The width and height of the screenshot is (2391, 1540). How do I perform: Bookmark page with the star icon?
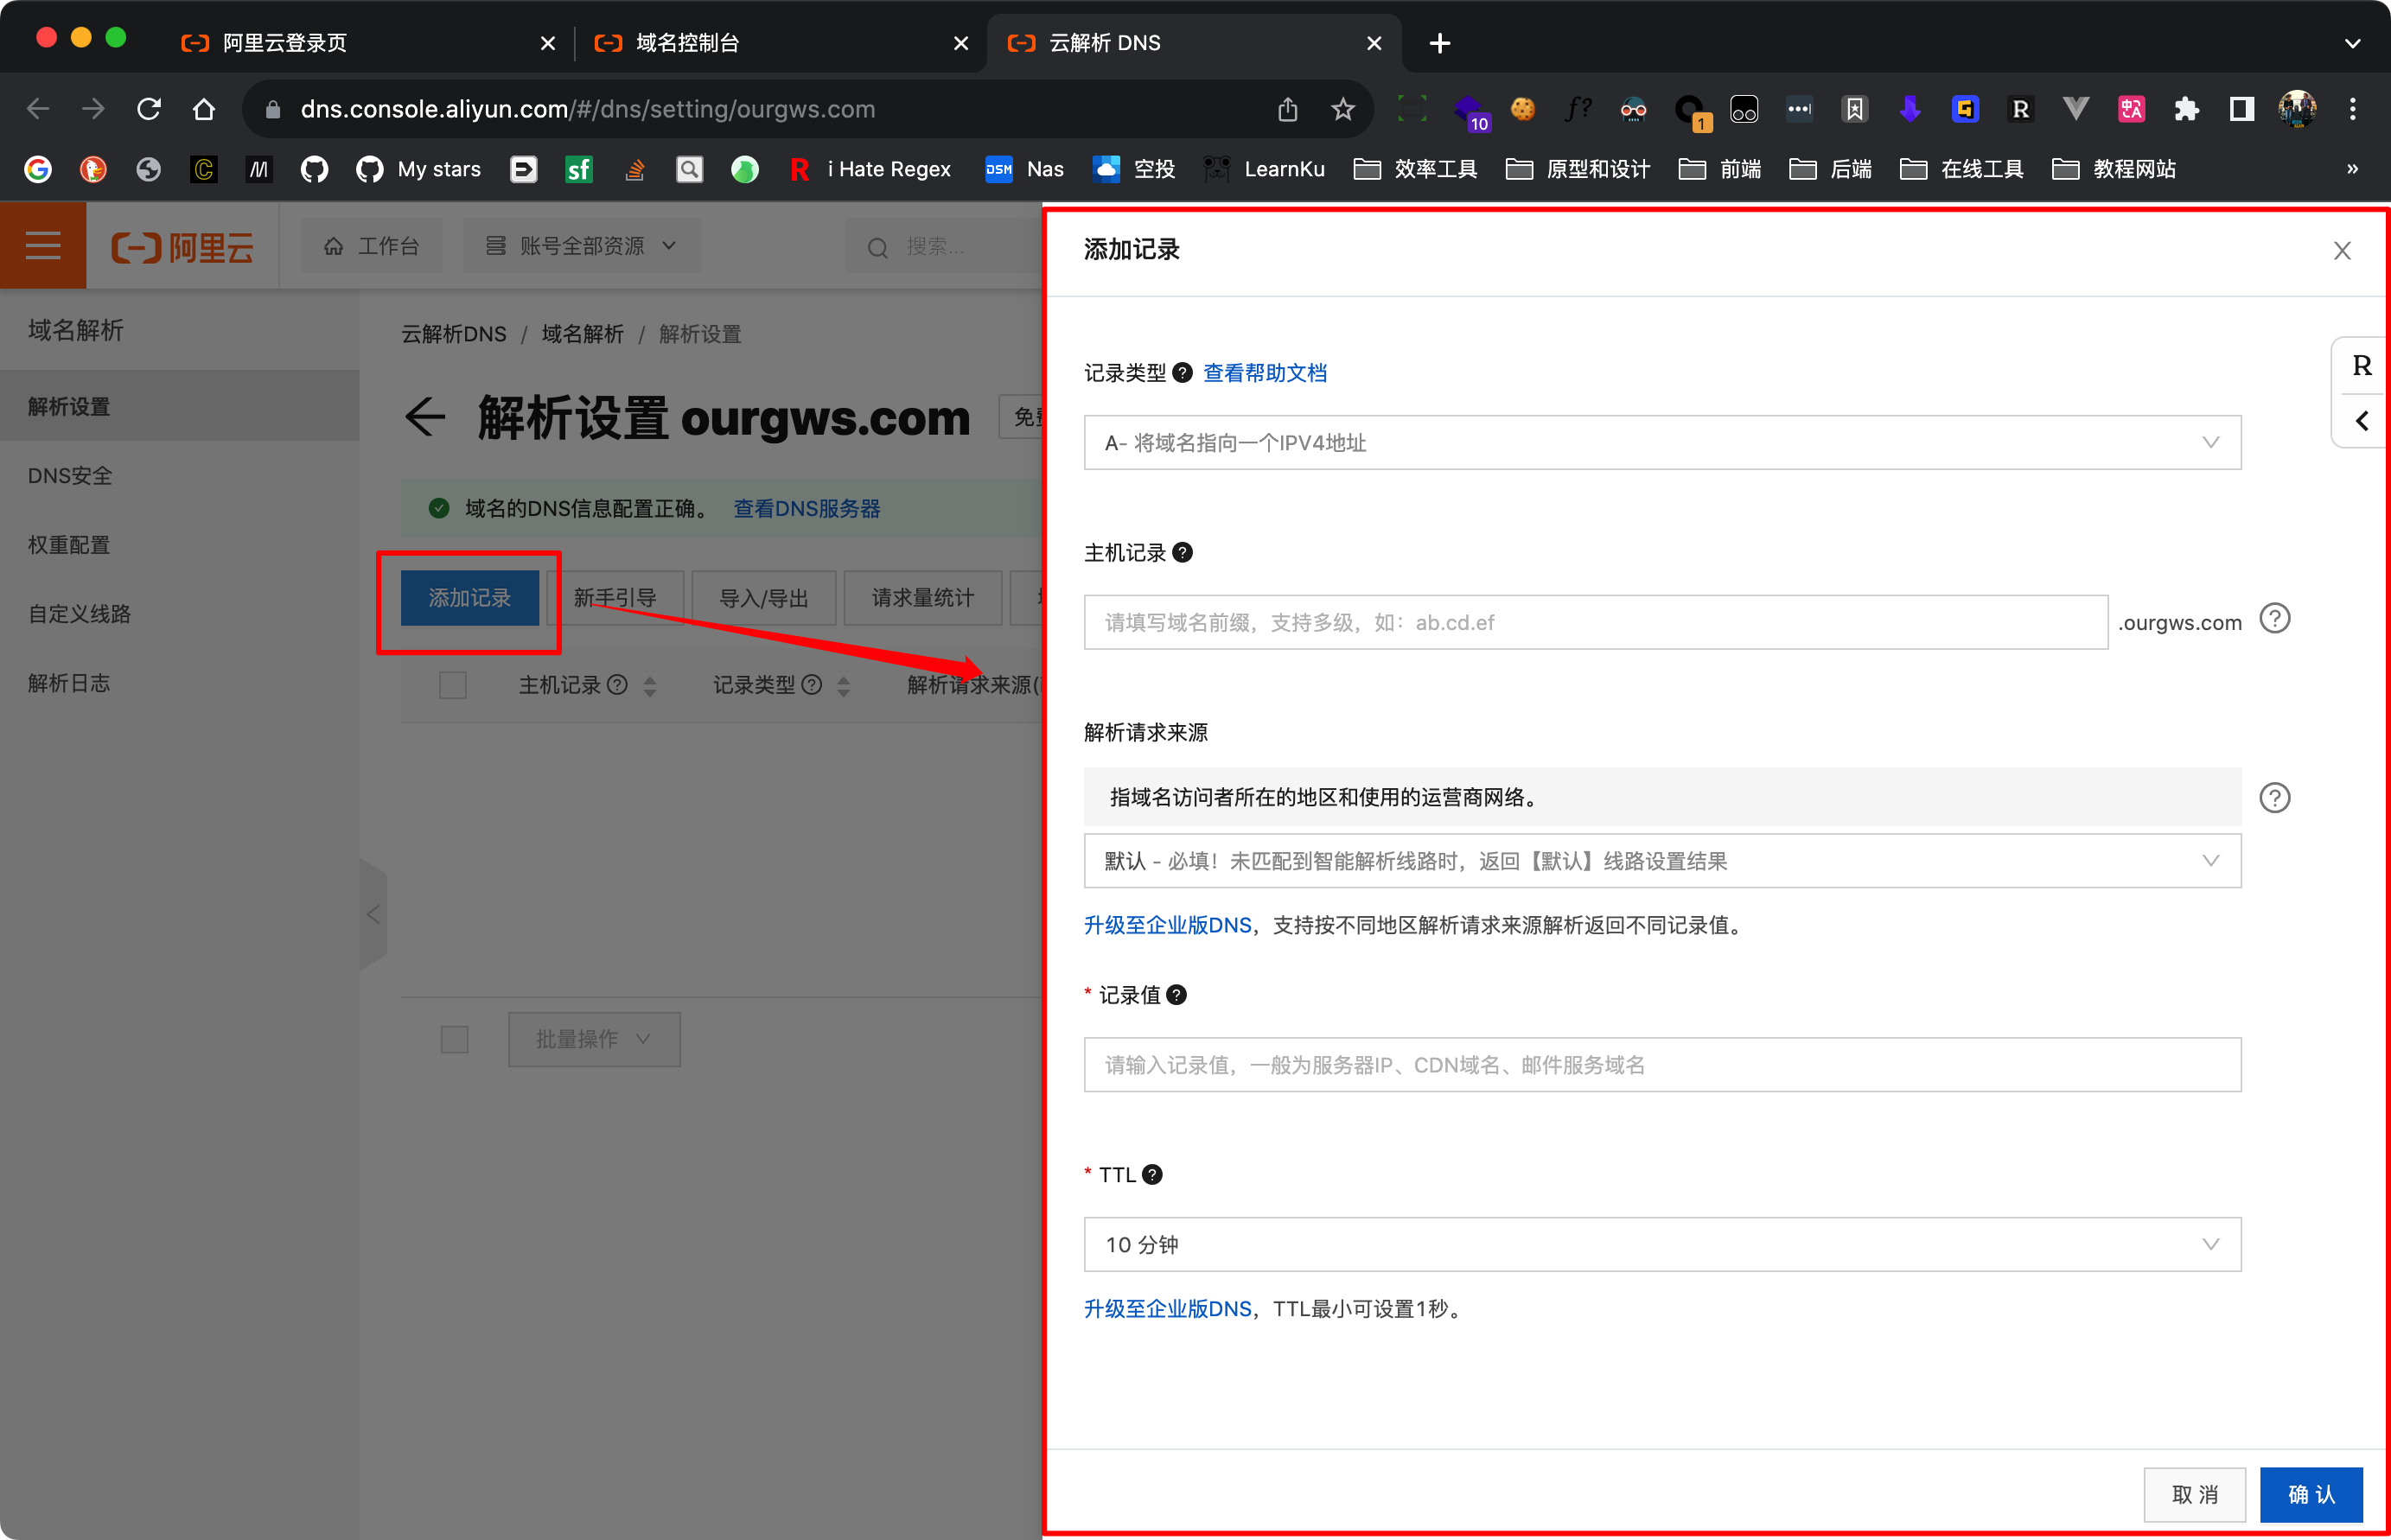tap(1342, 109)
